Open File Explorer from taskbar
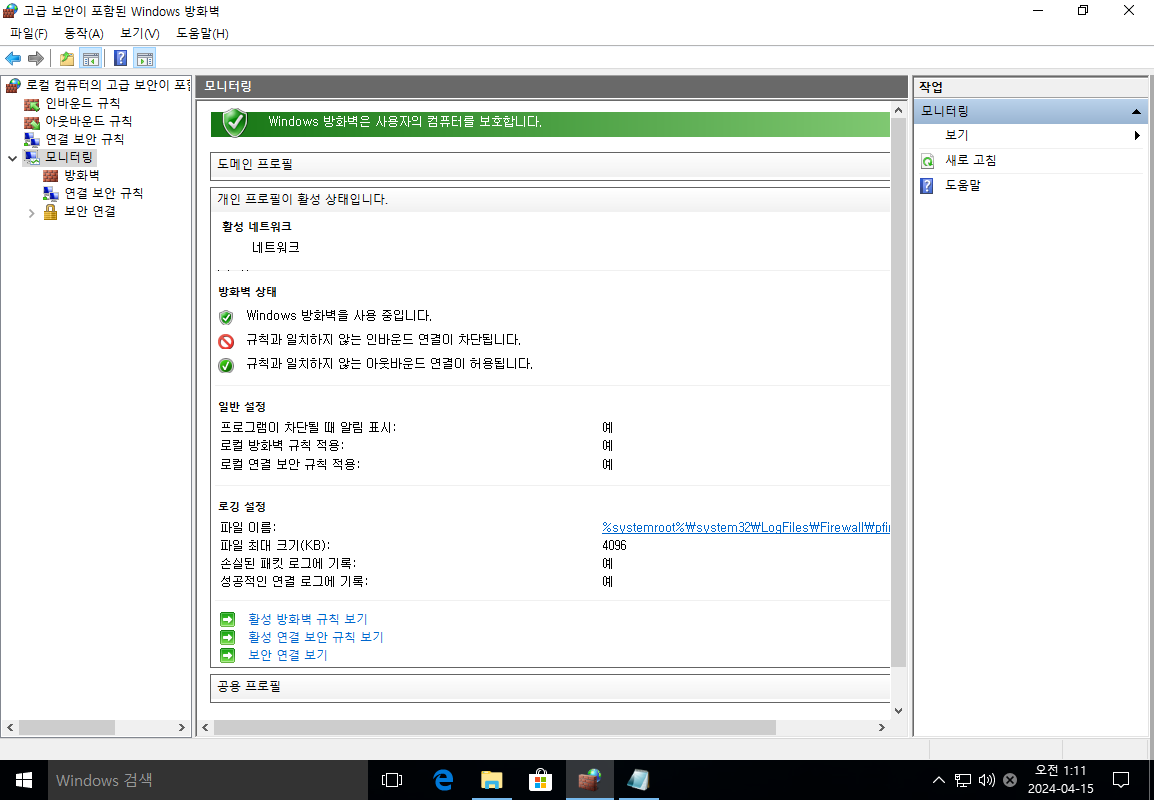This screenshot has height=800, width=1154. click(492, 780)
